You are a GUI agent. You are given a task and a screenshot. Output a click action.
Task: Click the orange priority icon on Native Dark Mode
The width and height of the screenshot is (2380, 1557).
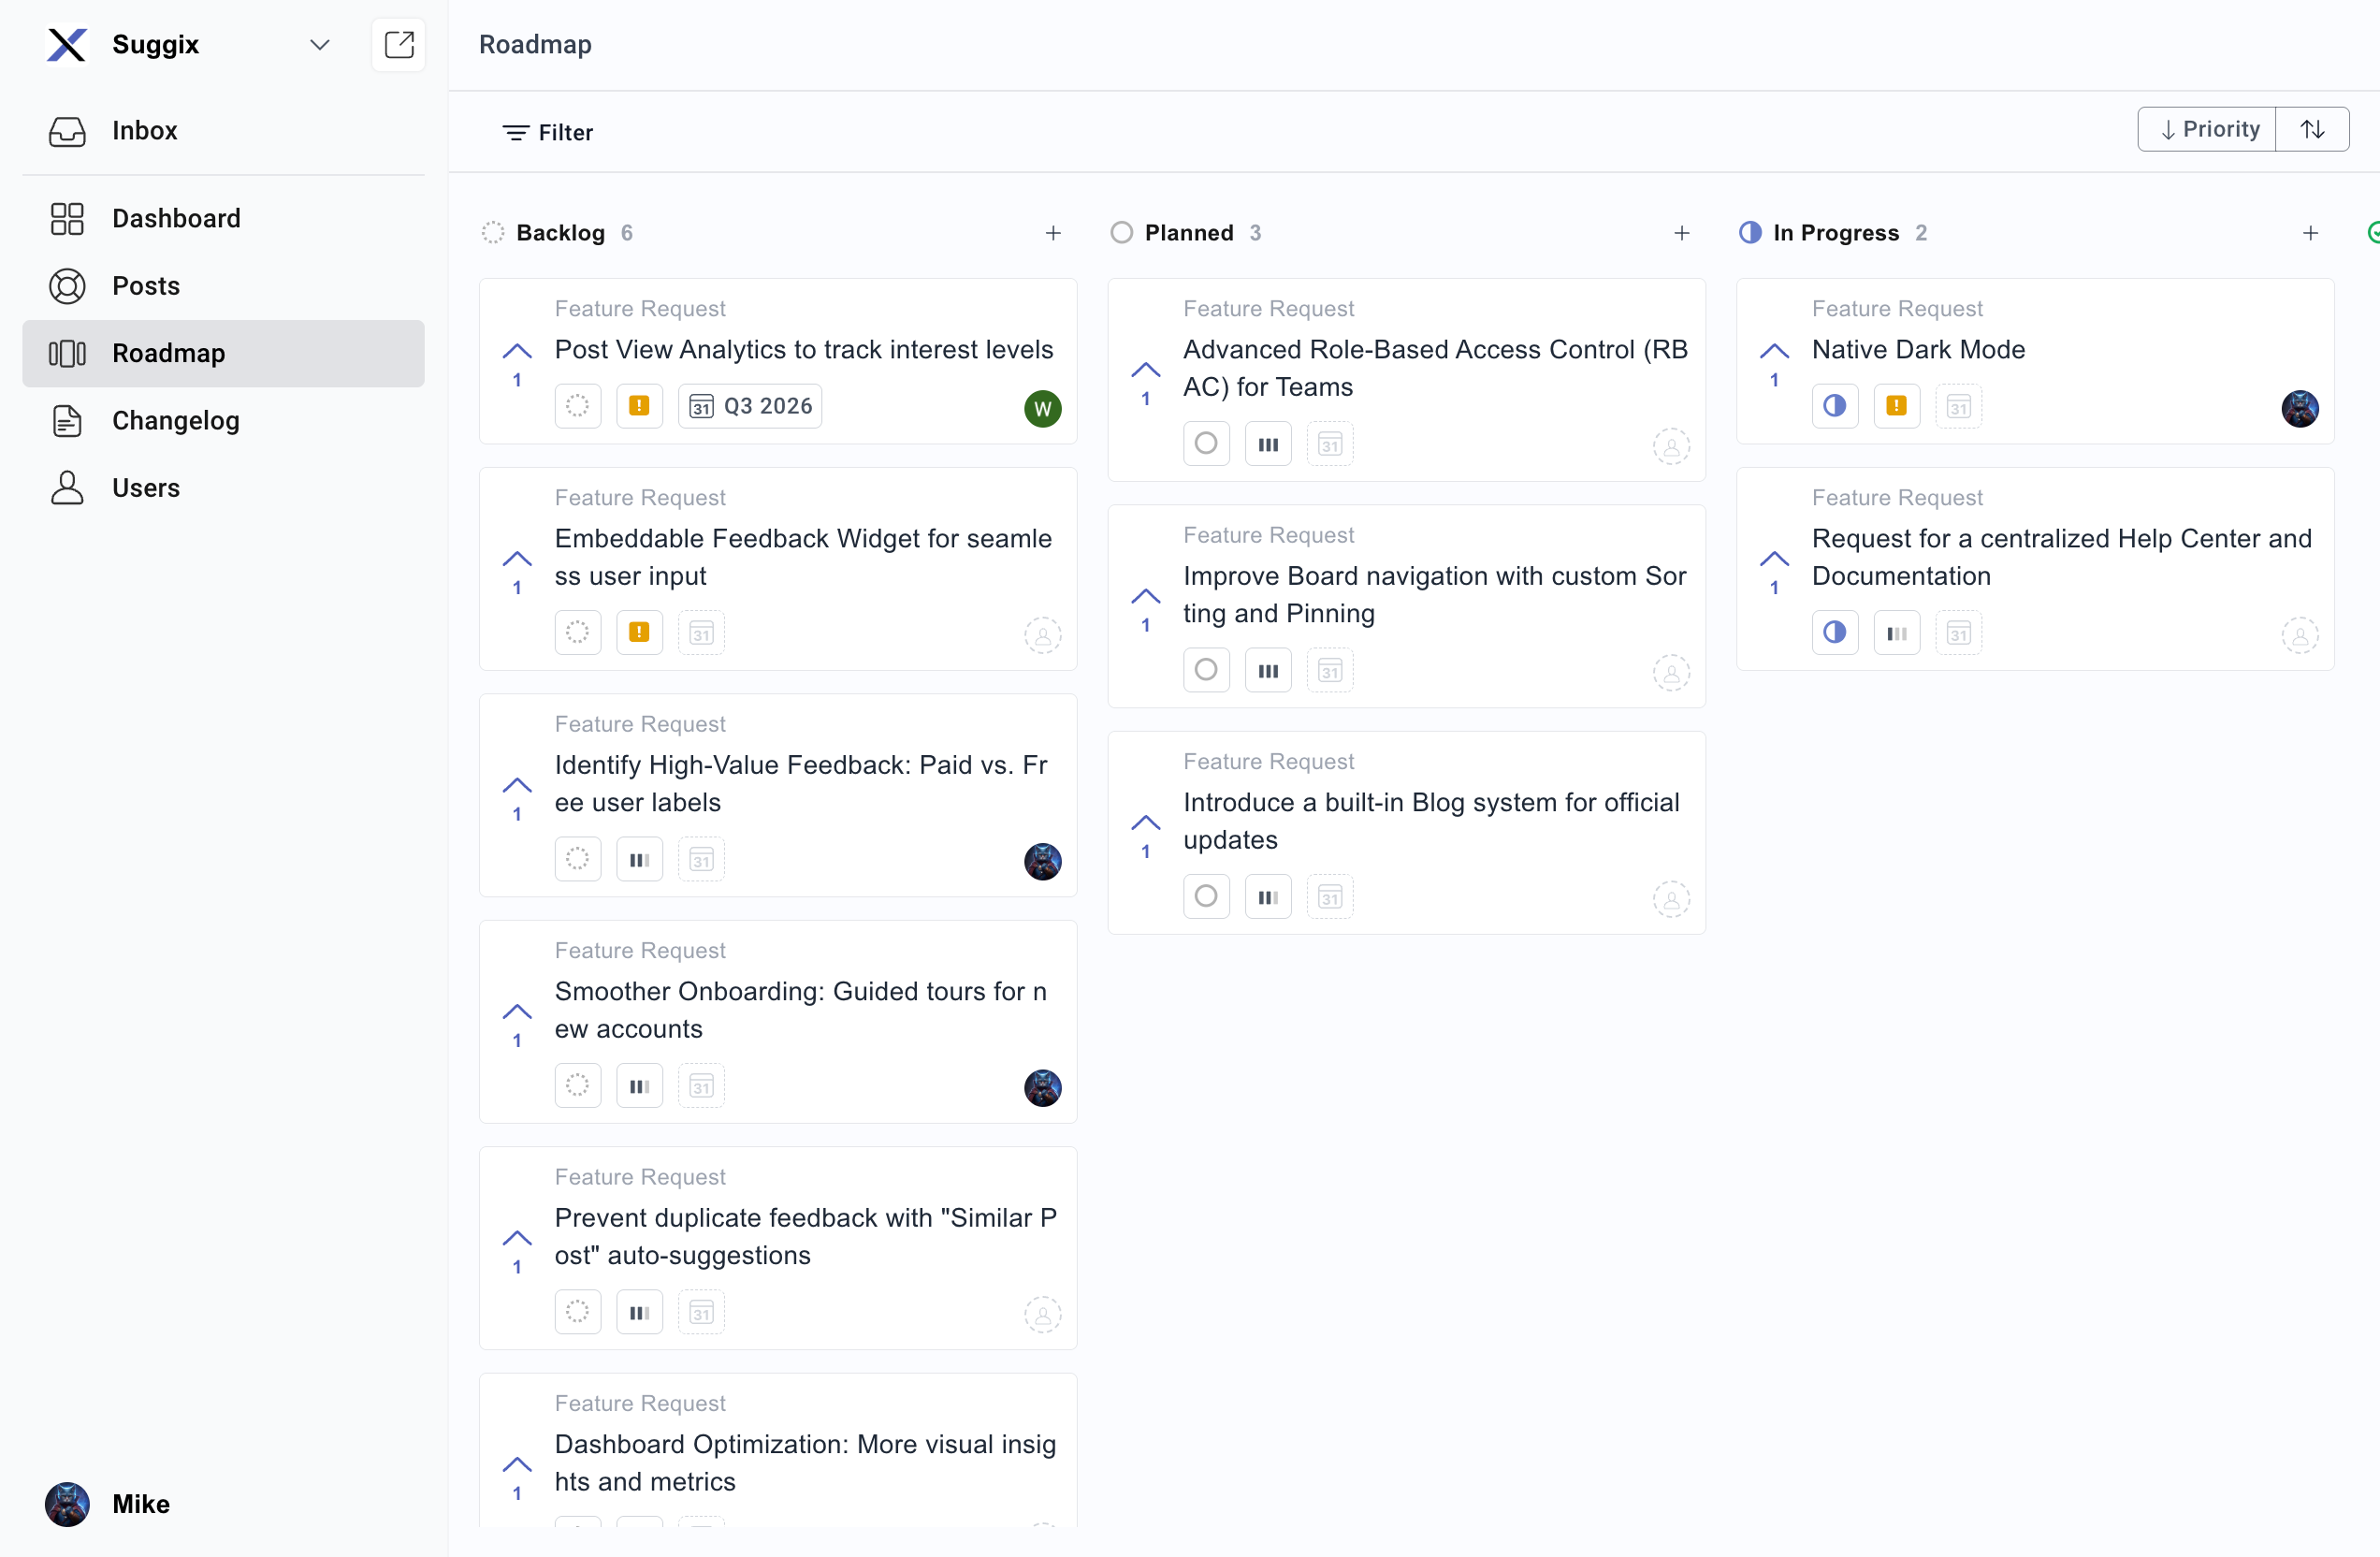(1896, 406)
